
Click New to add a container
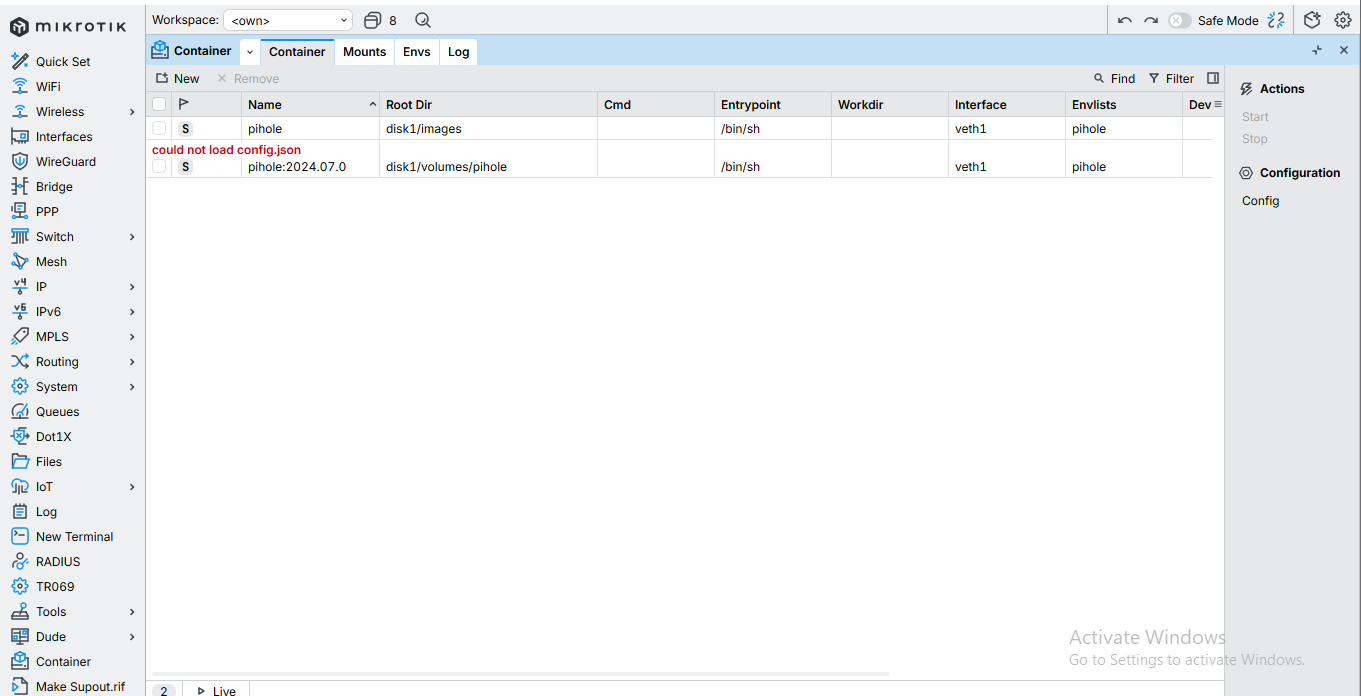click(177, 78)
